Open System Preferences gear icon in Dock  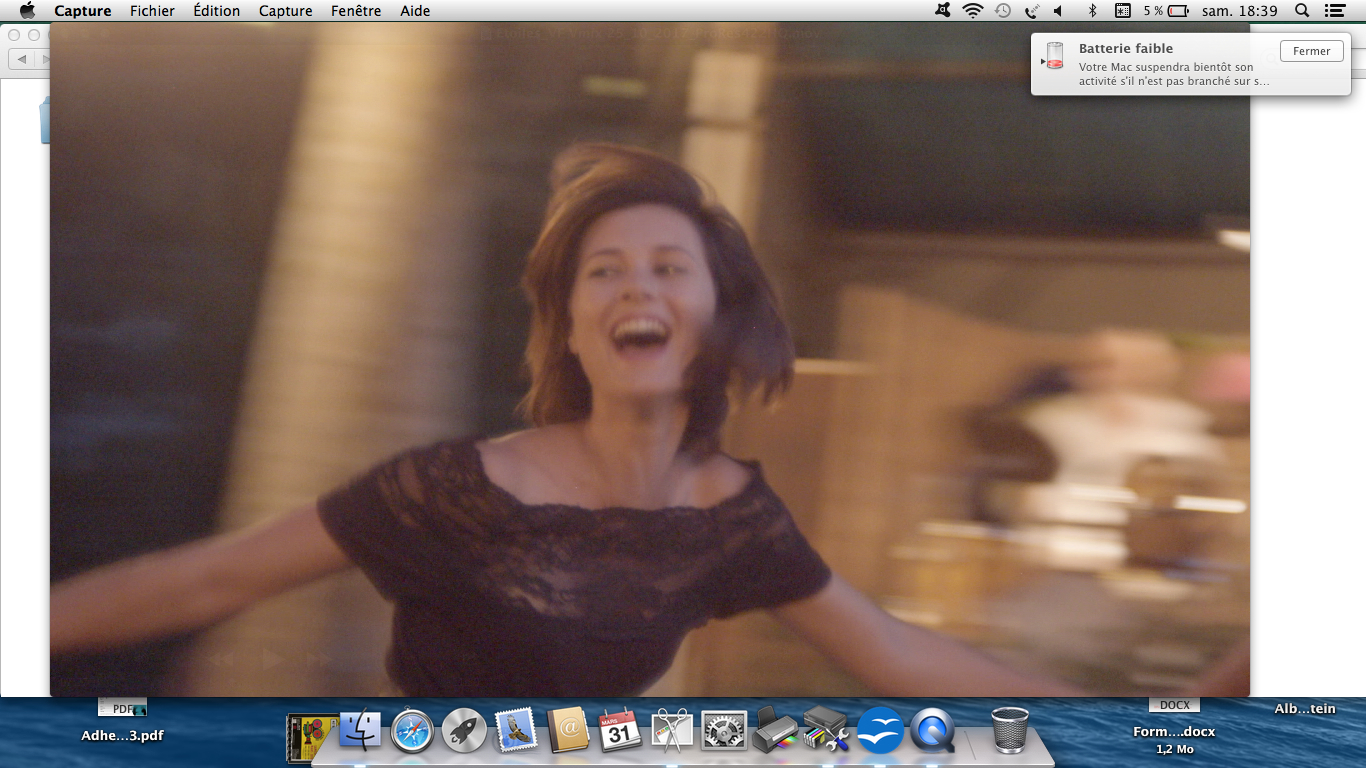pyautogui.click(x=724, y=731)
